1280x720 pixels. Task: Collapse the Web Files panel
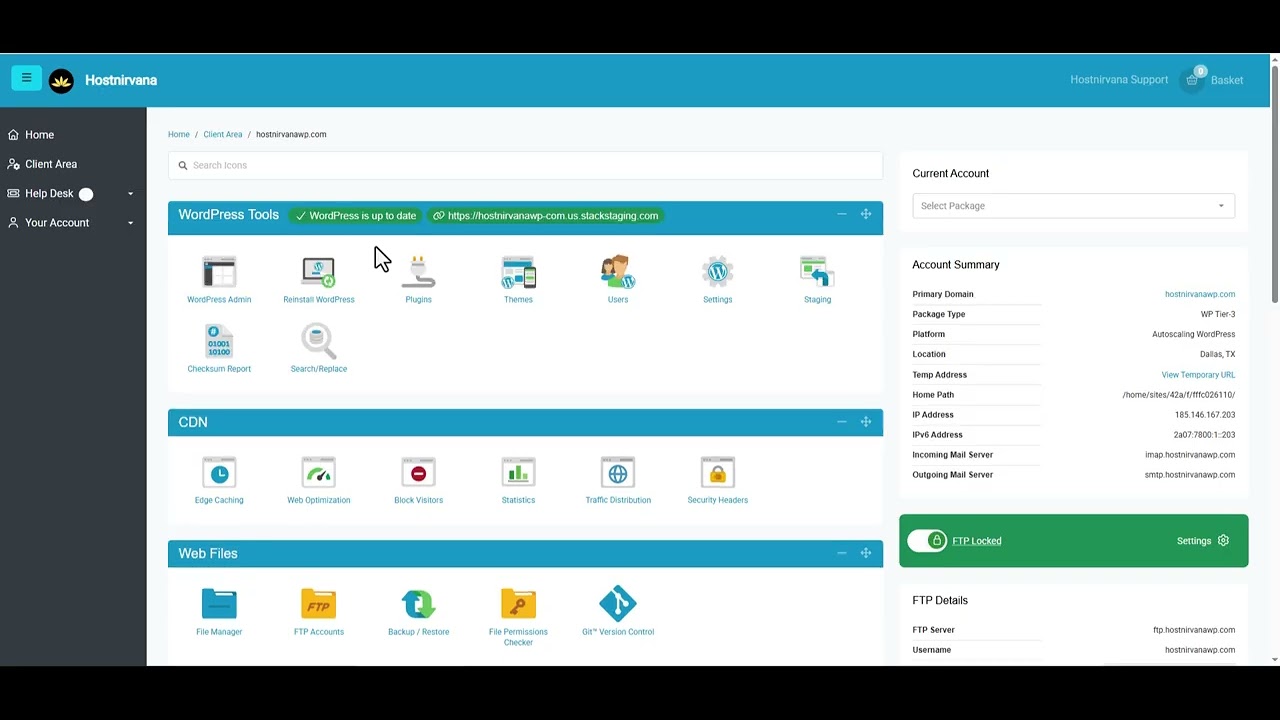point(841,553)
